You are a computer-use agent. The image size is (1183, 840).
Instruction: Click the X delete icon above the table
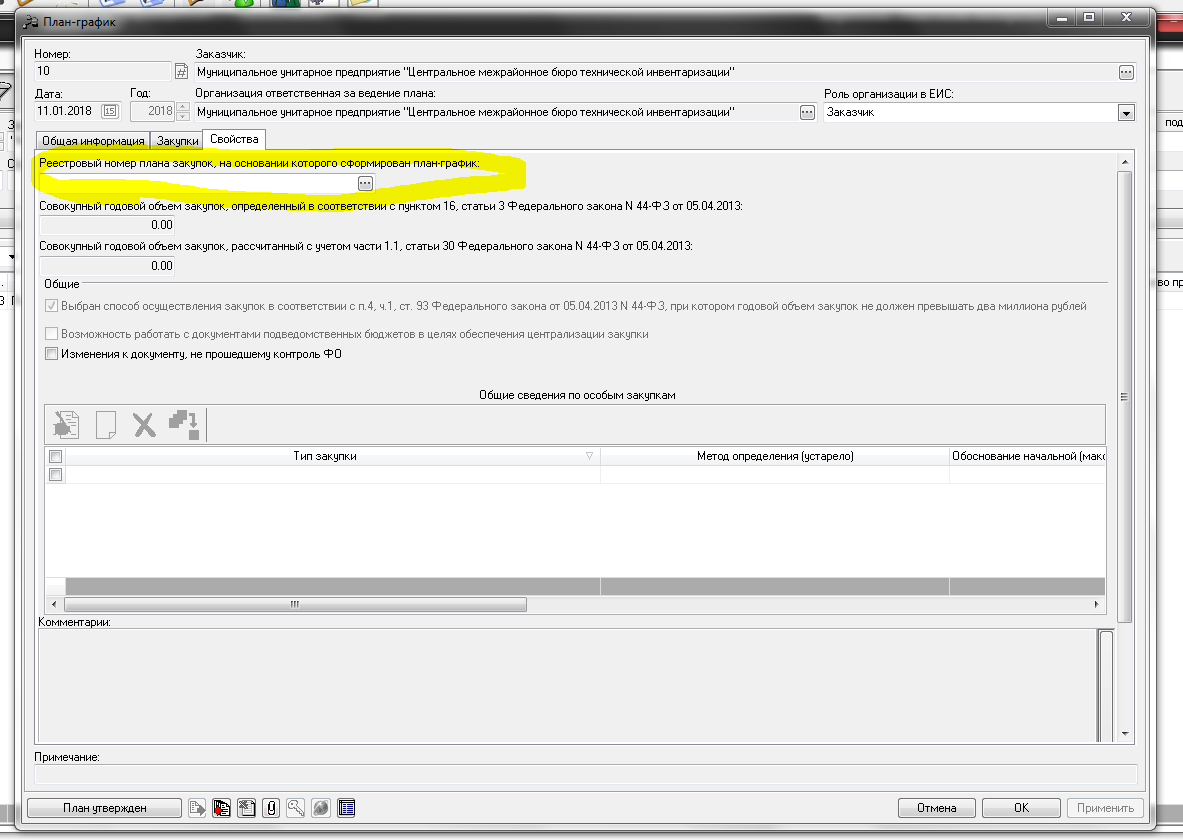pos(145,425)
